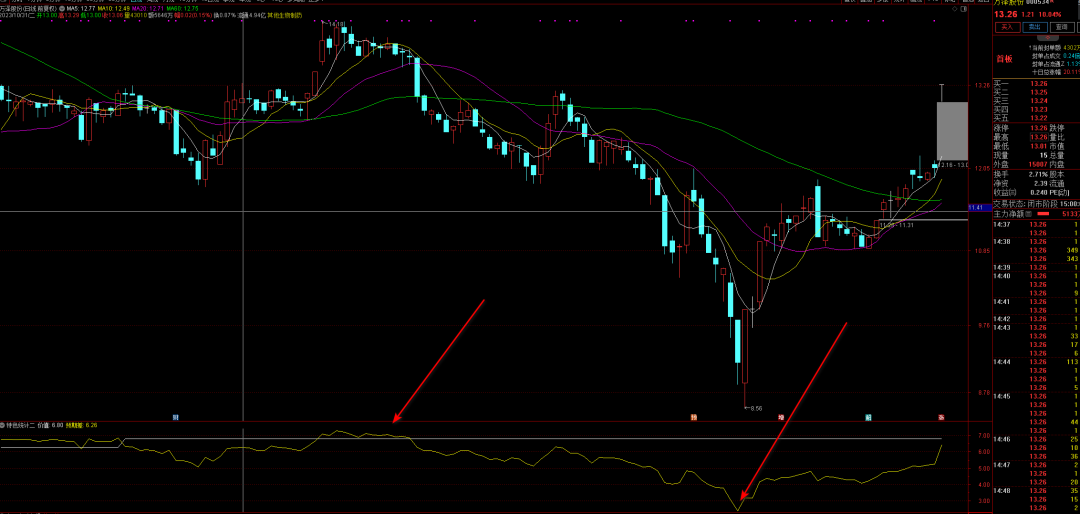Viewport: 1080px width, 514px height.
Task: Click the rightmost red event marker below the chart
Action: 941,417
